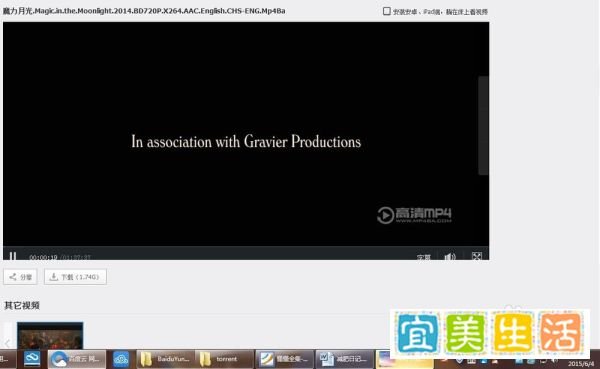Click the 其它视频 section heading
This screenshot has height=369, width=600.
[x=22, y=305]
